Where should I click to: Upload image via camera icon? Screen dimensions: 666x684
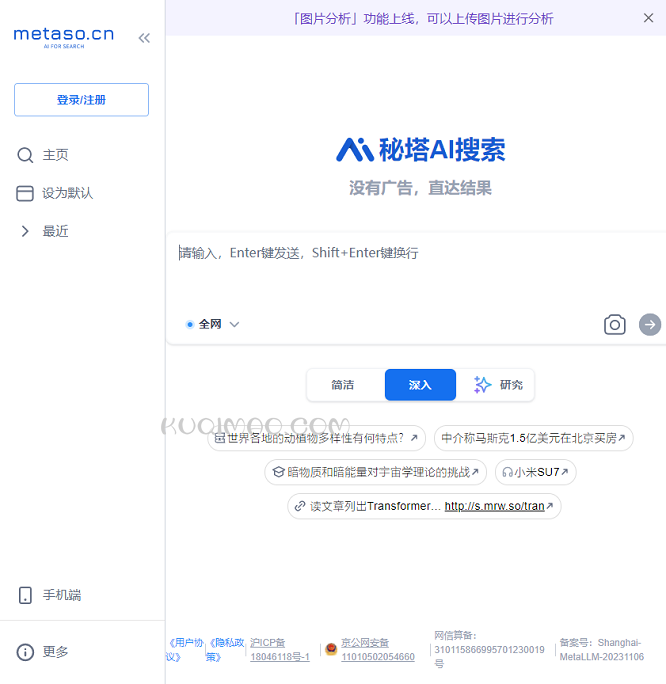point(615,325)
